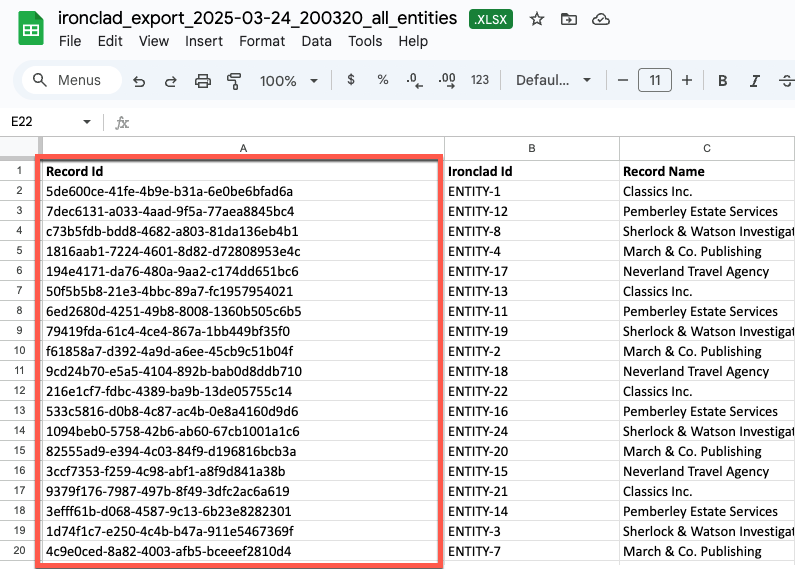Star the spreadsheet document
The height and width of the screenshot is (569, 795).
tap(536, 19)
